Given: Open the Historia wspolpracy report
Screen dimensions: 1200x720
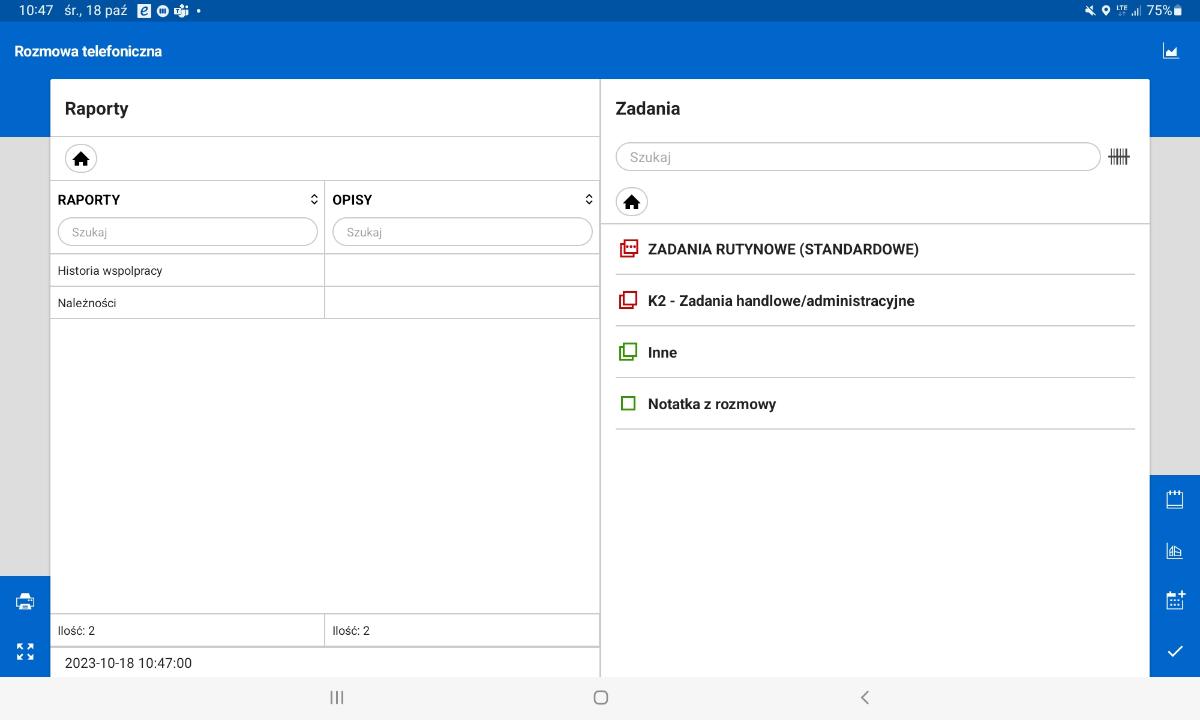Looking at the screenshot, I should (110, 271).
